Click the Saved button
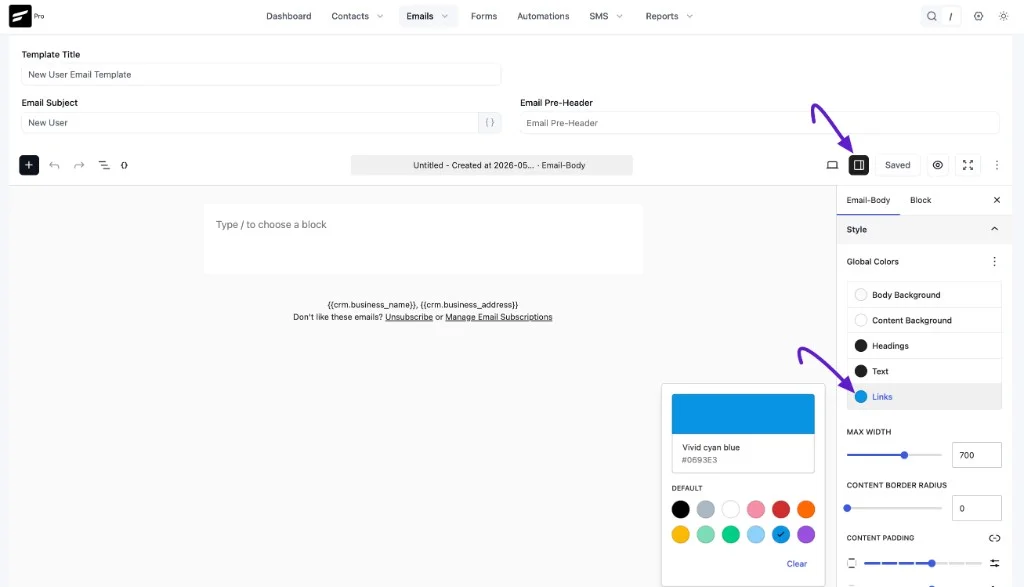1024x587 pixels. coord(897,165)
